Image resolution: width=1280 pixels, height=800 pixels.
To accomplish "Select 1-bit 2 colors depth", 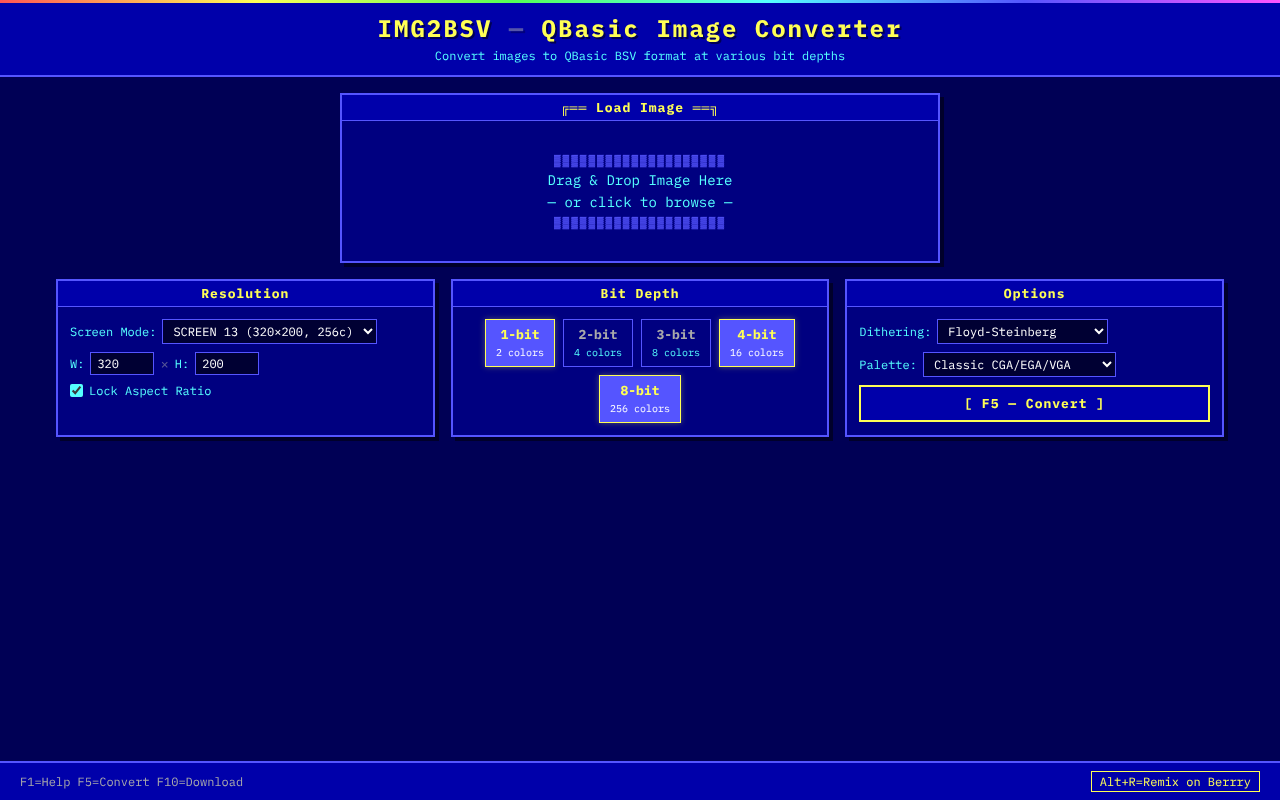I will [520, 343].
